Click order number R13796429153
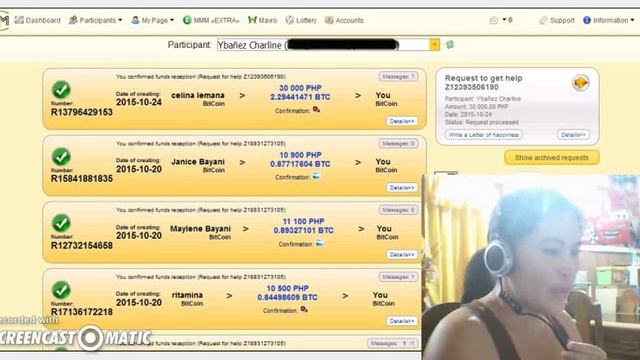 [82, 112]
